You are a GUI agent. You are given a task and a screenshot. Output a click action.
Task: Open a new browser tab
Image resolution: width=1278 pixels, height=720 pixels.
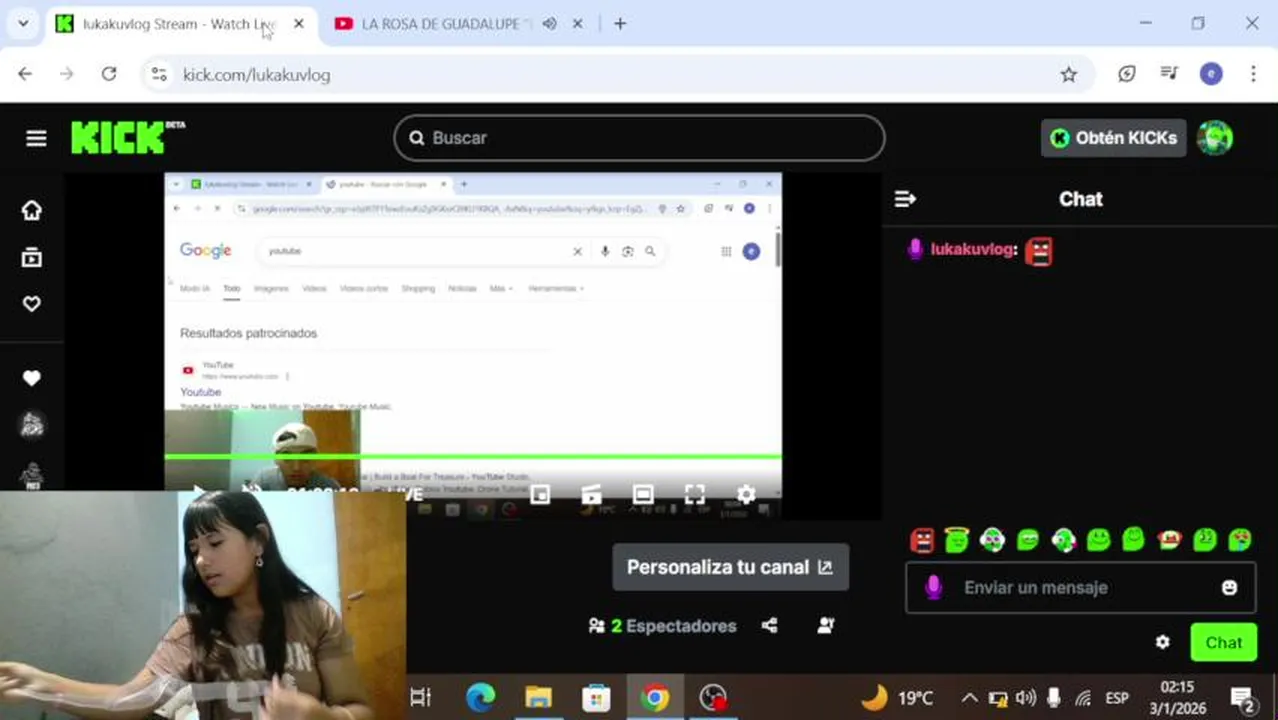coord(620,23)
